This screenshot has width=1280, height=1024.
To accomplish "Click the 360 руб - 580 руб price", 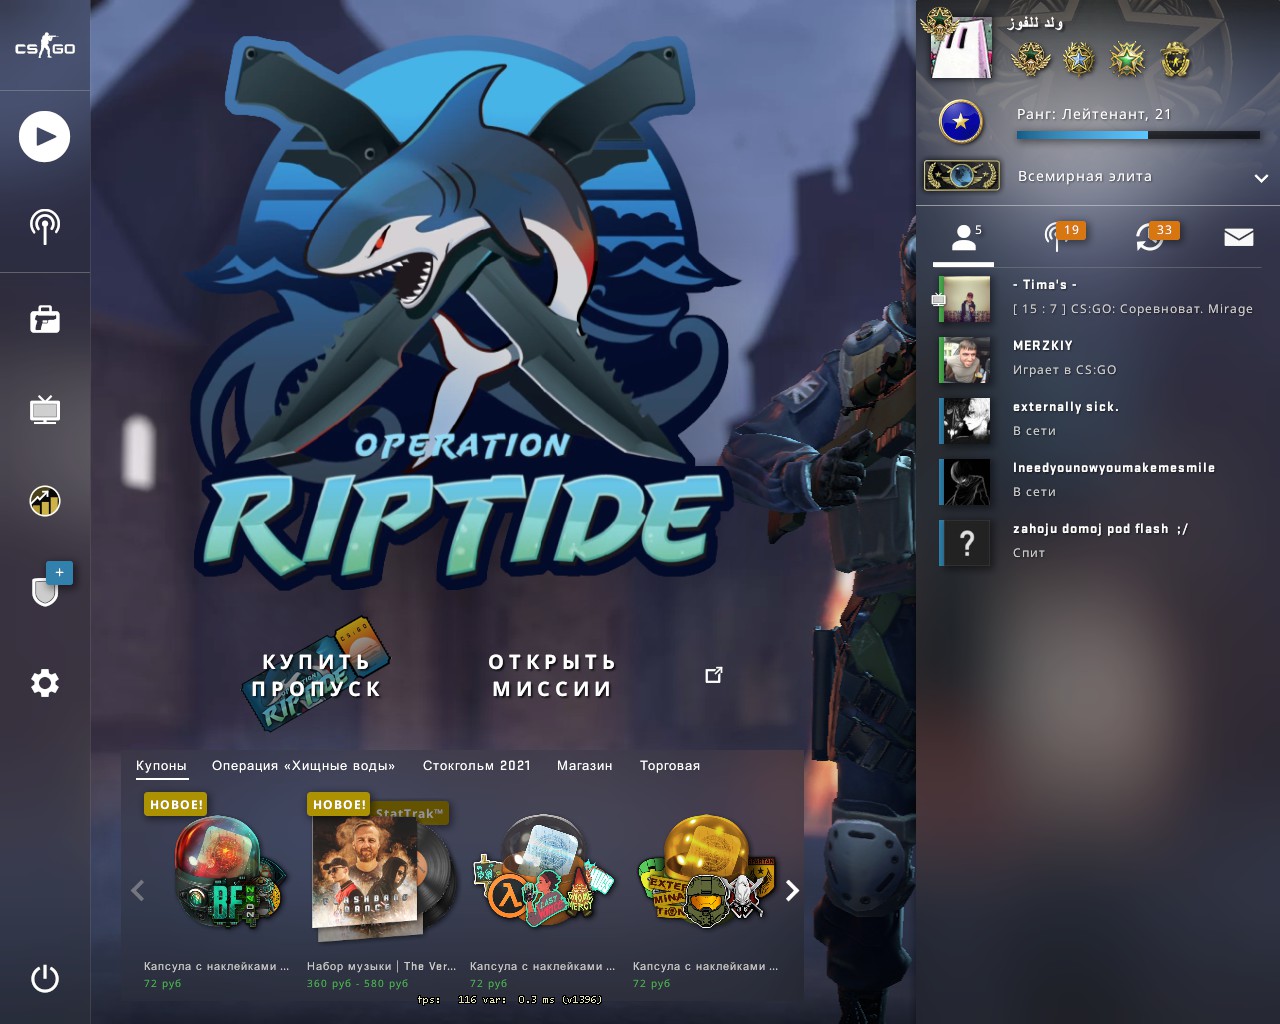I will (357, 984).
